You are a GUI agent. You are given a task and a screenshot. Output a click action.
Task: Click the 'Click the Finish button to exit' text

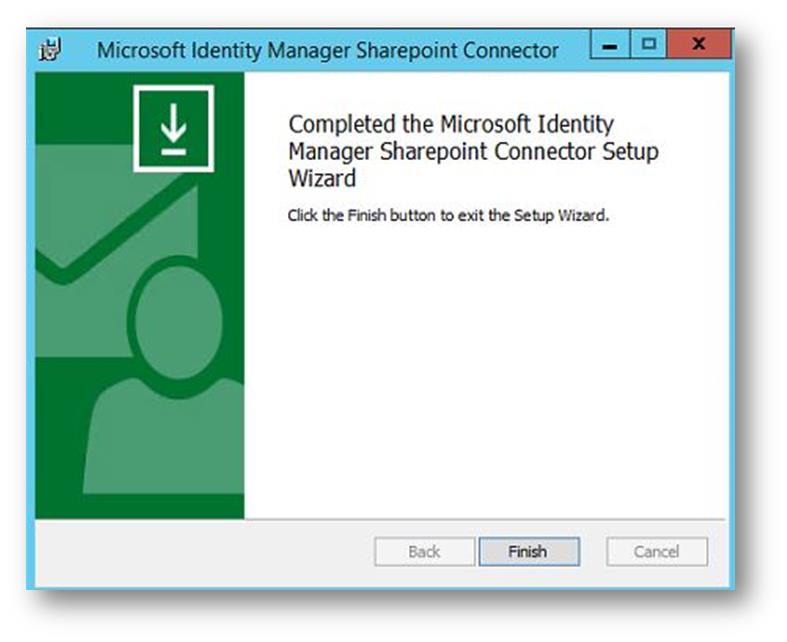[x=448, y=215]
